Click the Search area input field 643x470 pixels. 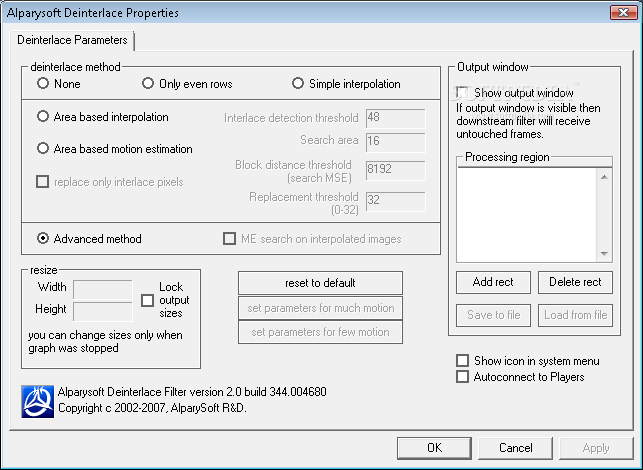click(396, 142)
